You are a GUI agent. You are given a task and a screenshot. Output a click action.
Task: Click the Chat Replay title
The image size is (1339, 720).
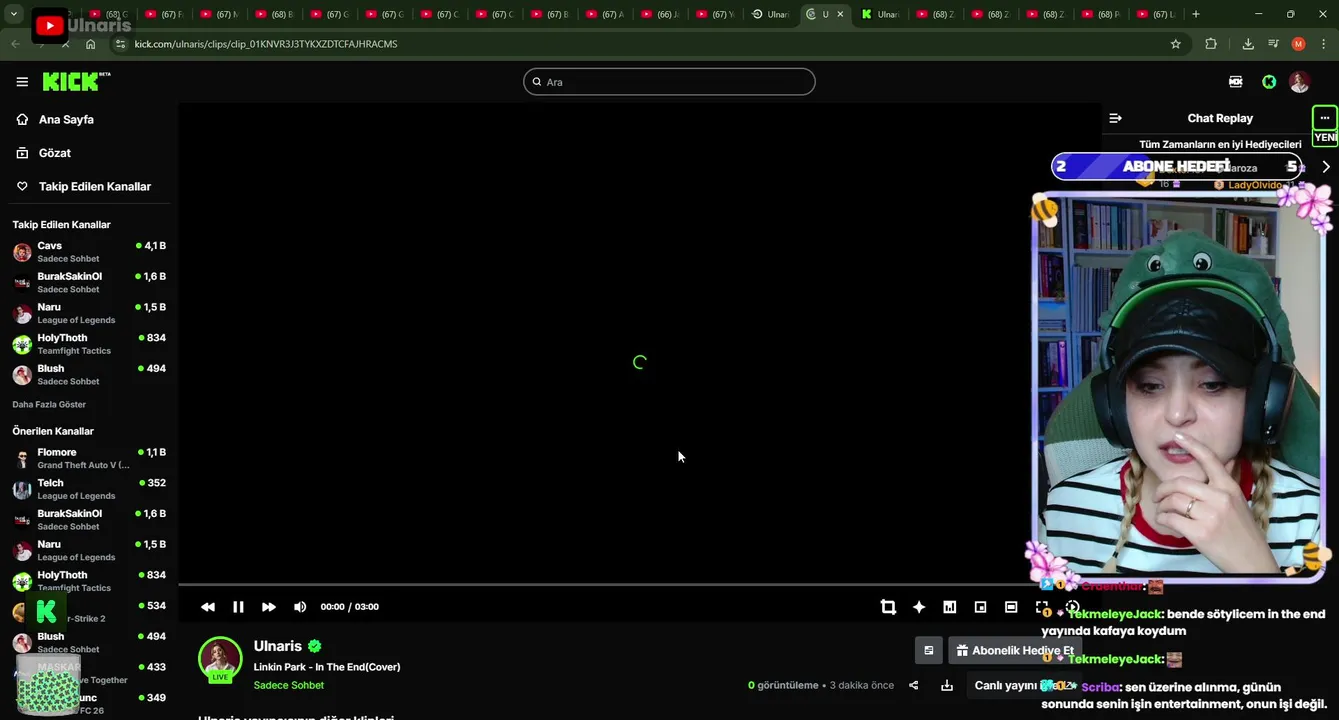click(1220, 118)
